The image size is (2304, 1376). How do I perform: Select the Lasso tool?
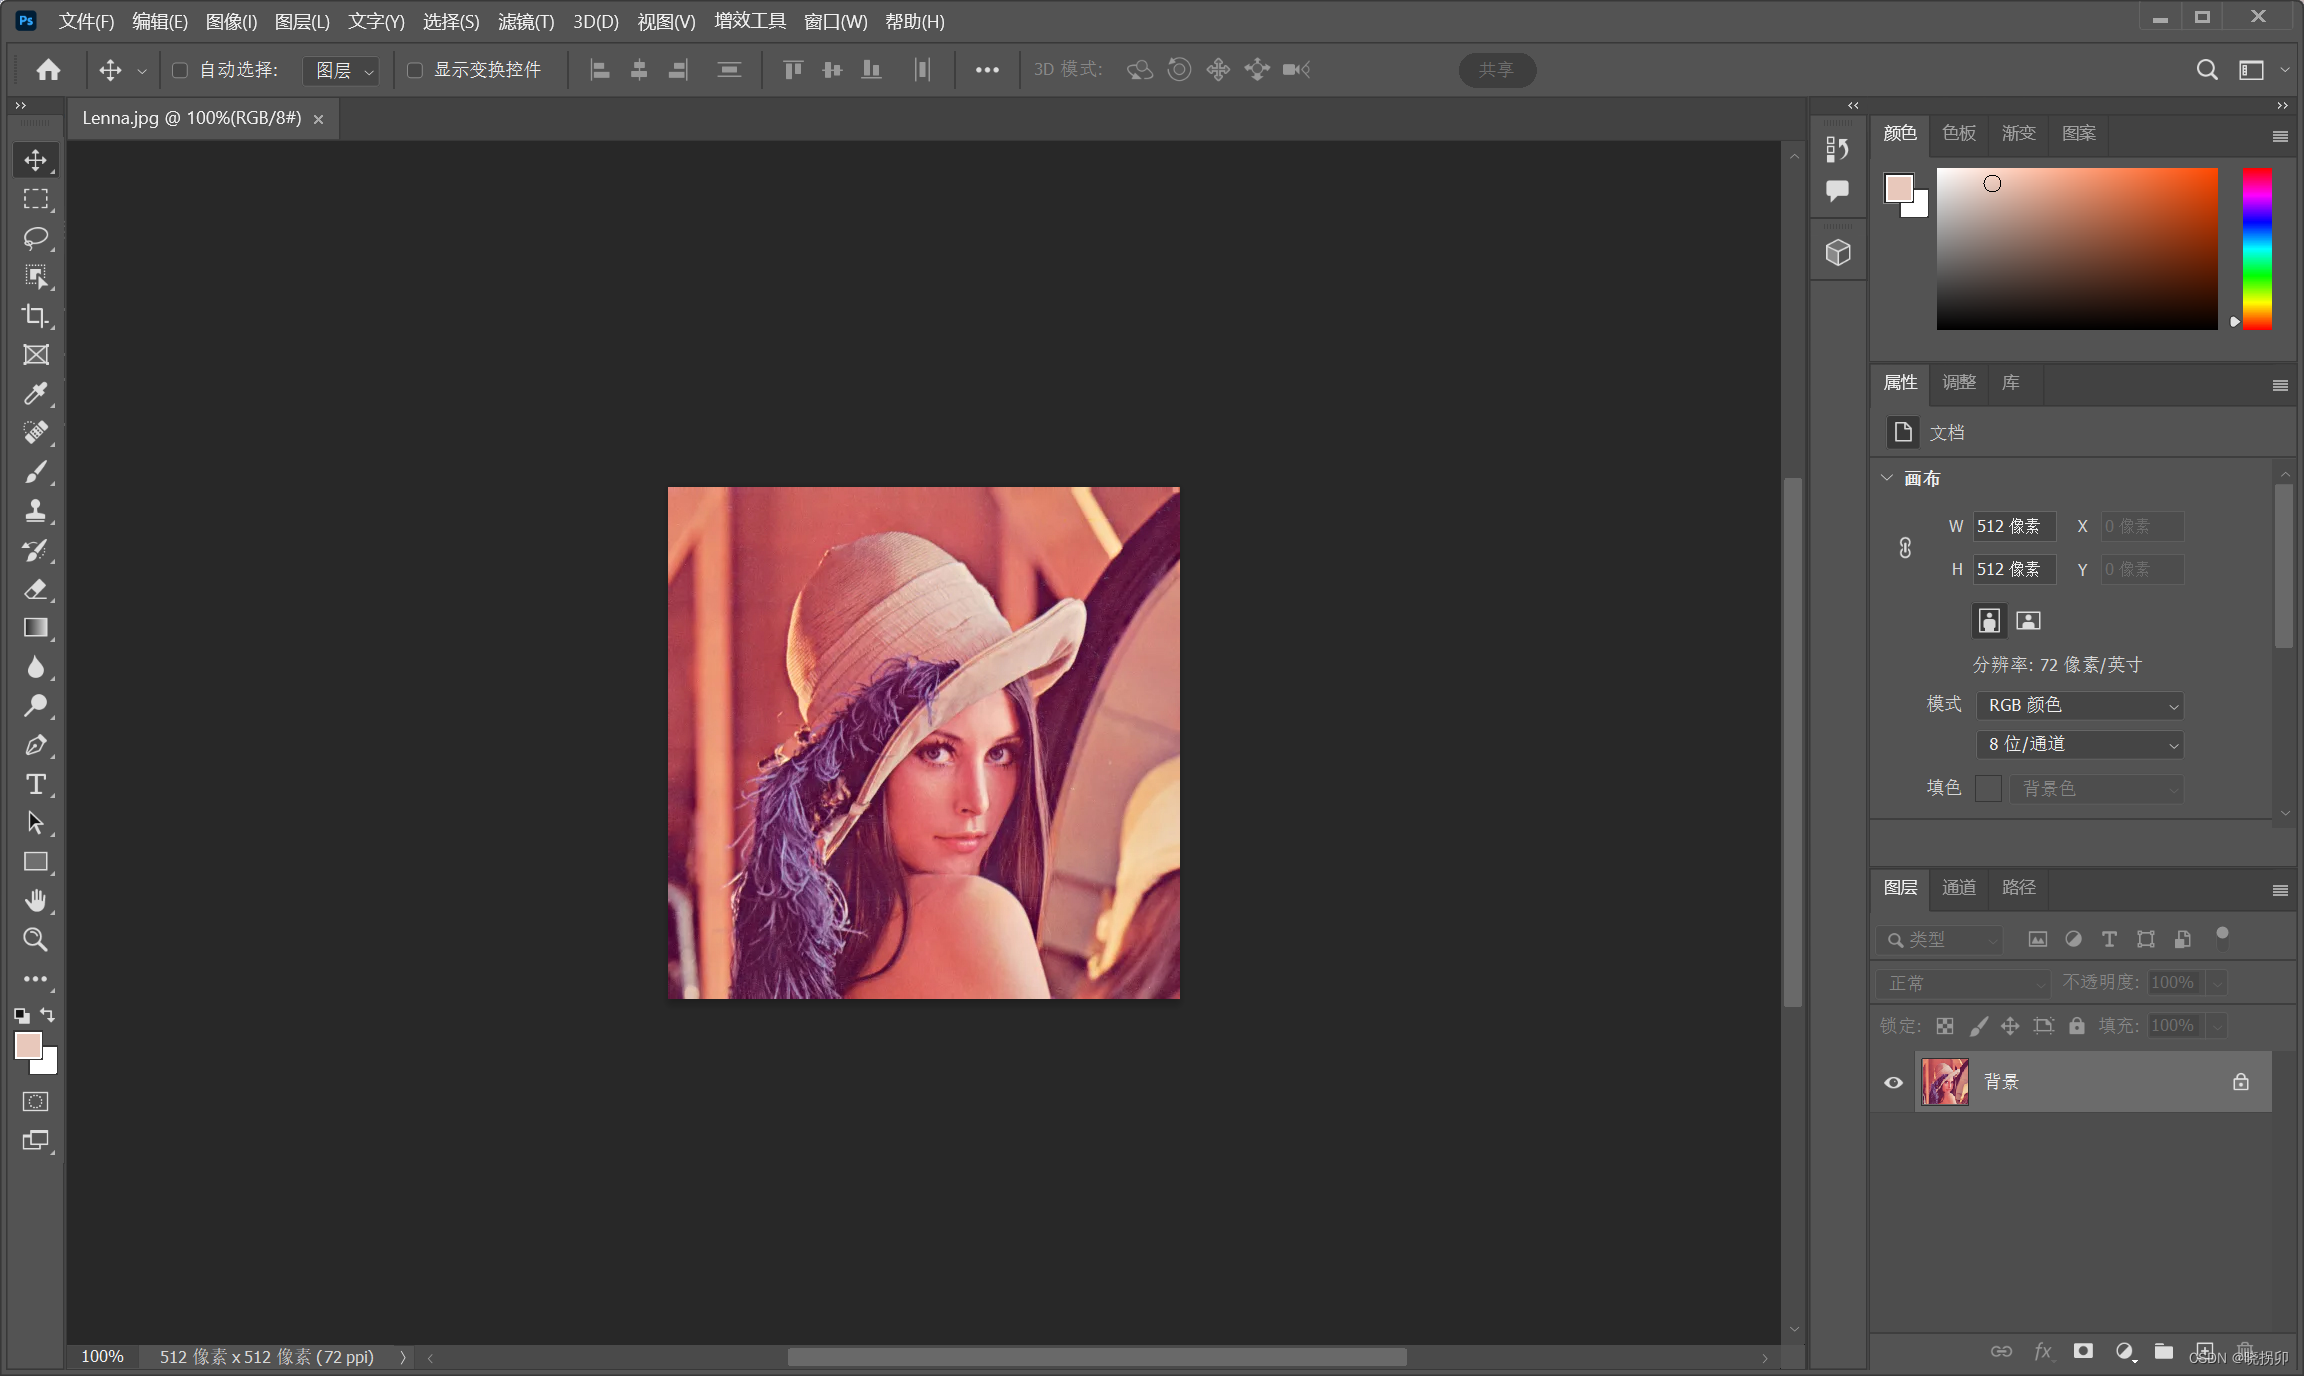[35, 238]
